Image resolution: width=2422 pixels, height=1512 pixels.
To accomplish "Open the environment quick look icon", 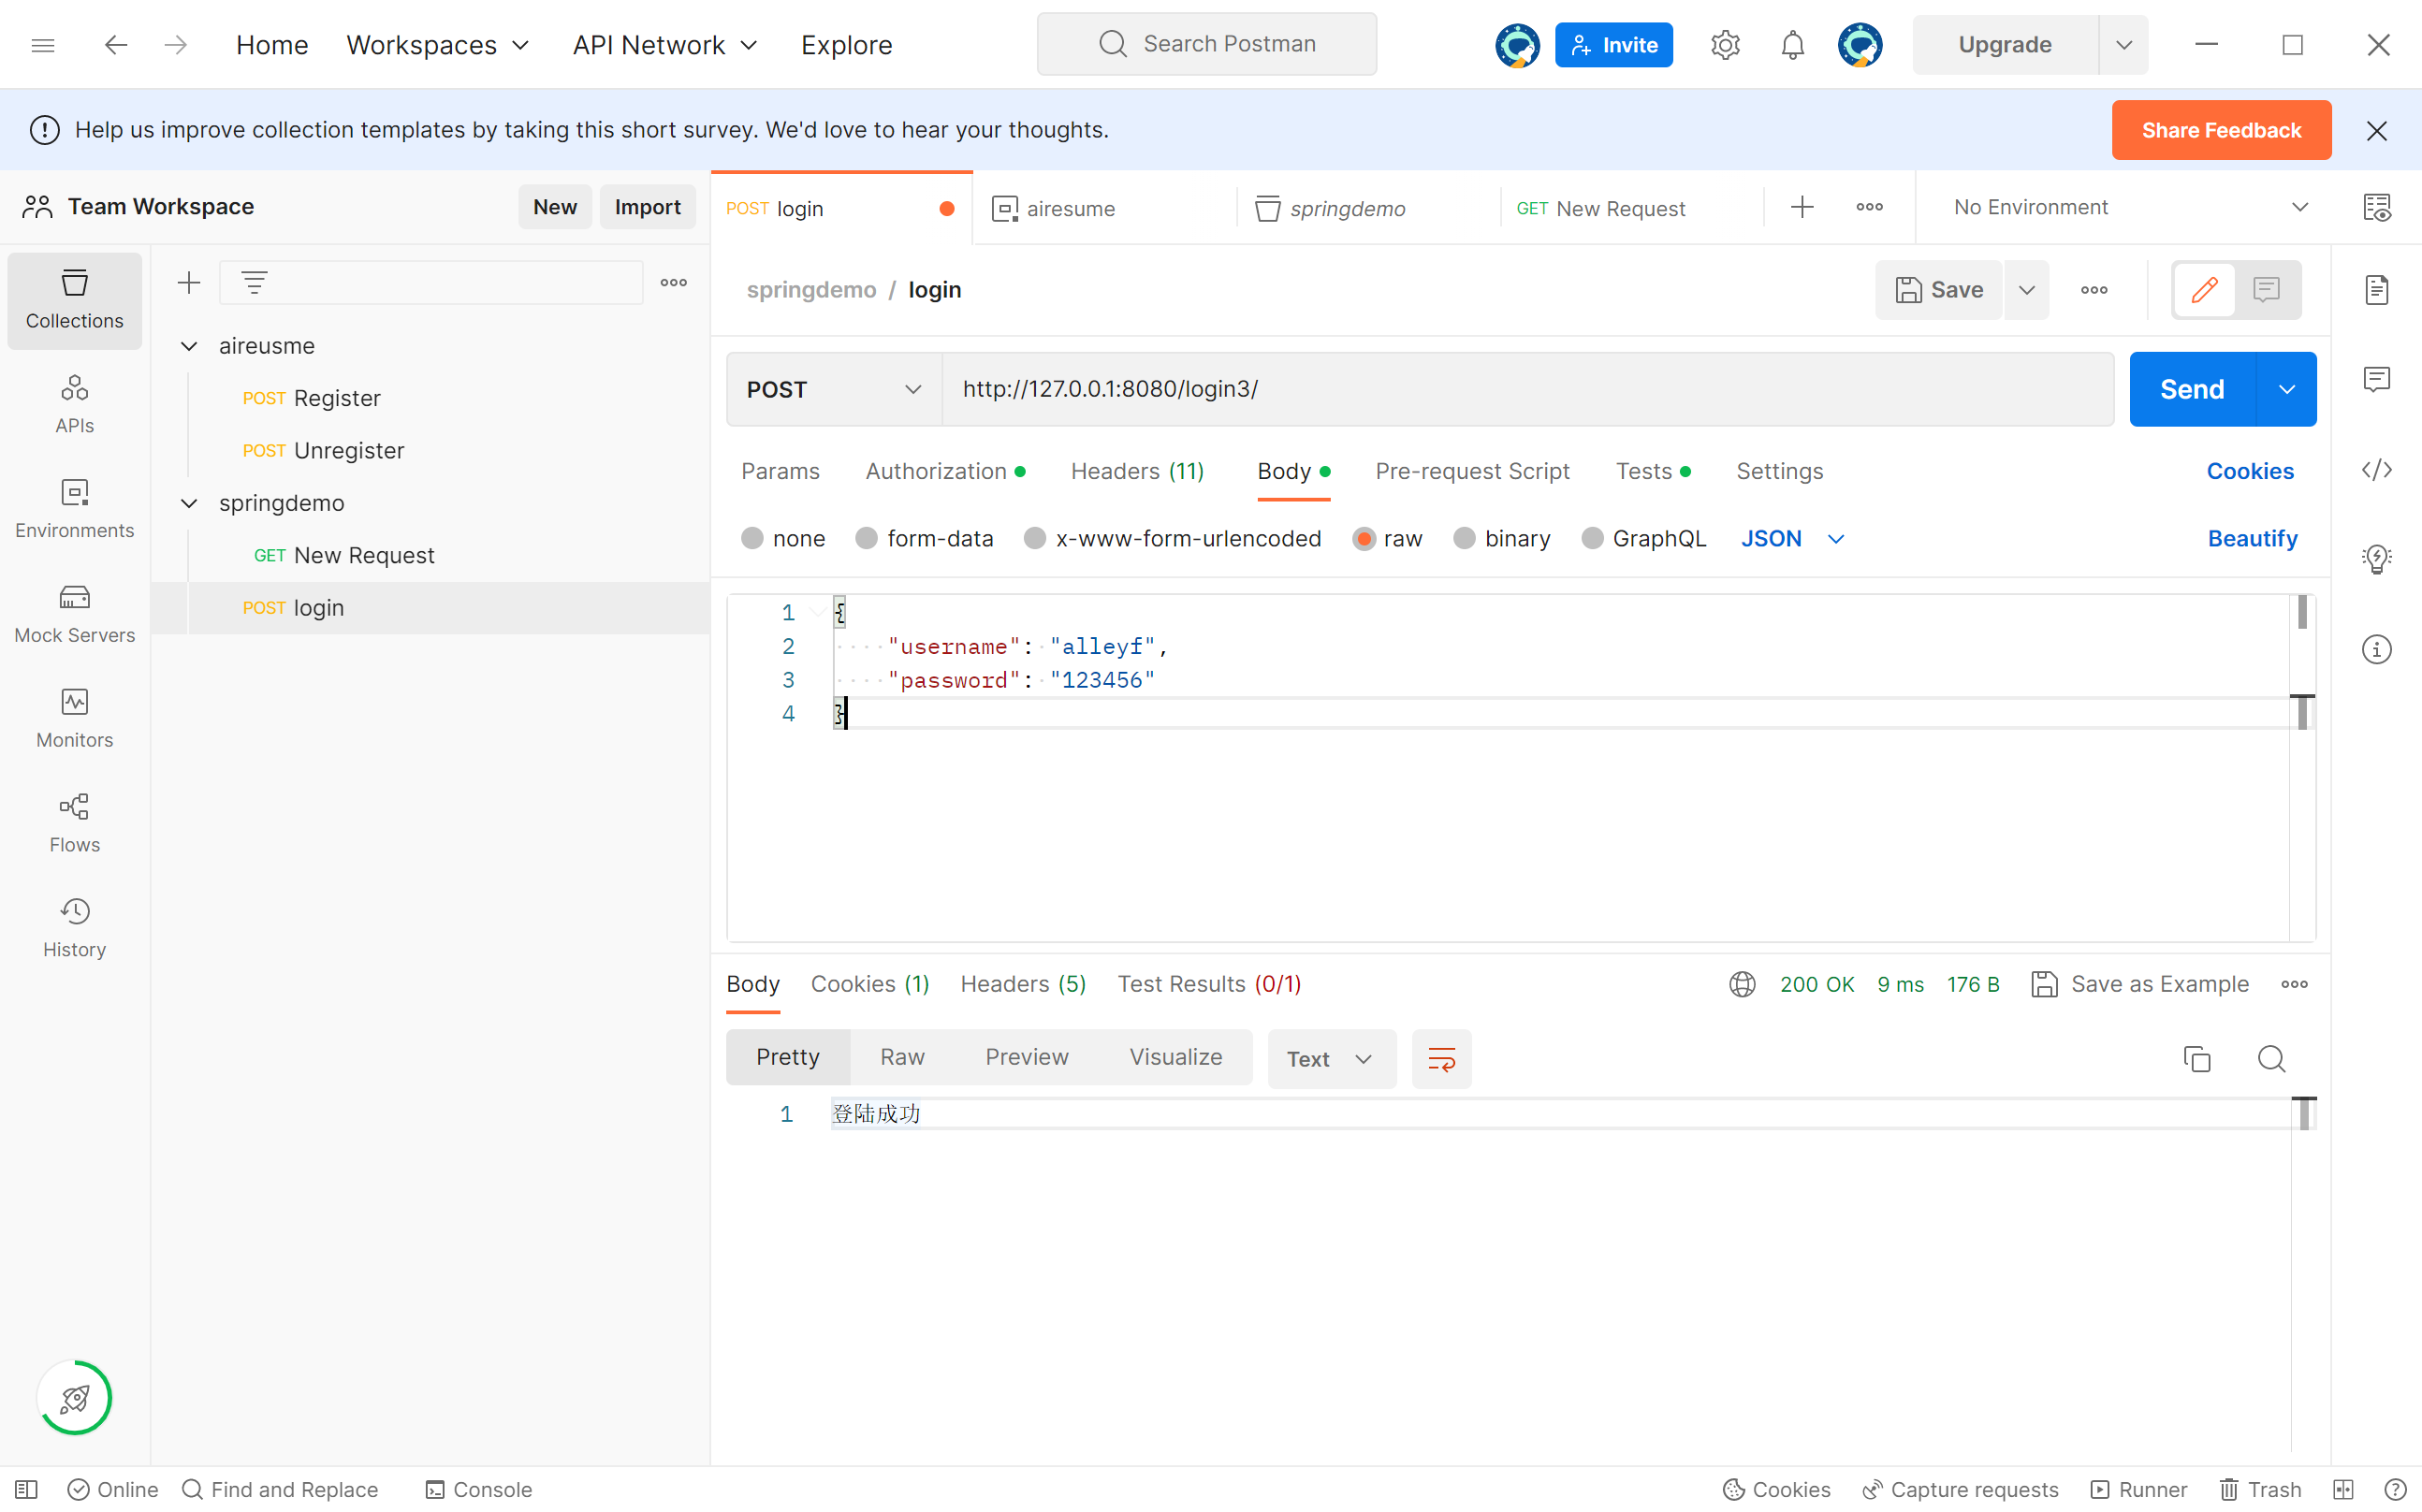I will tap(2376, 207).
